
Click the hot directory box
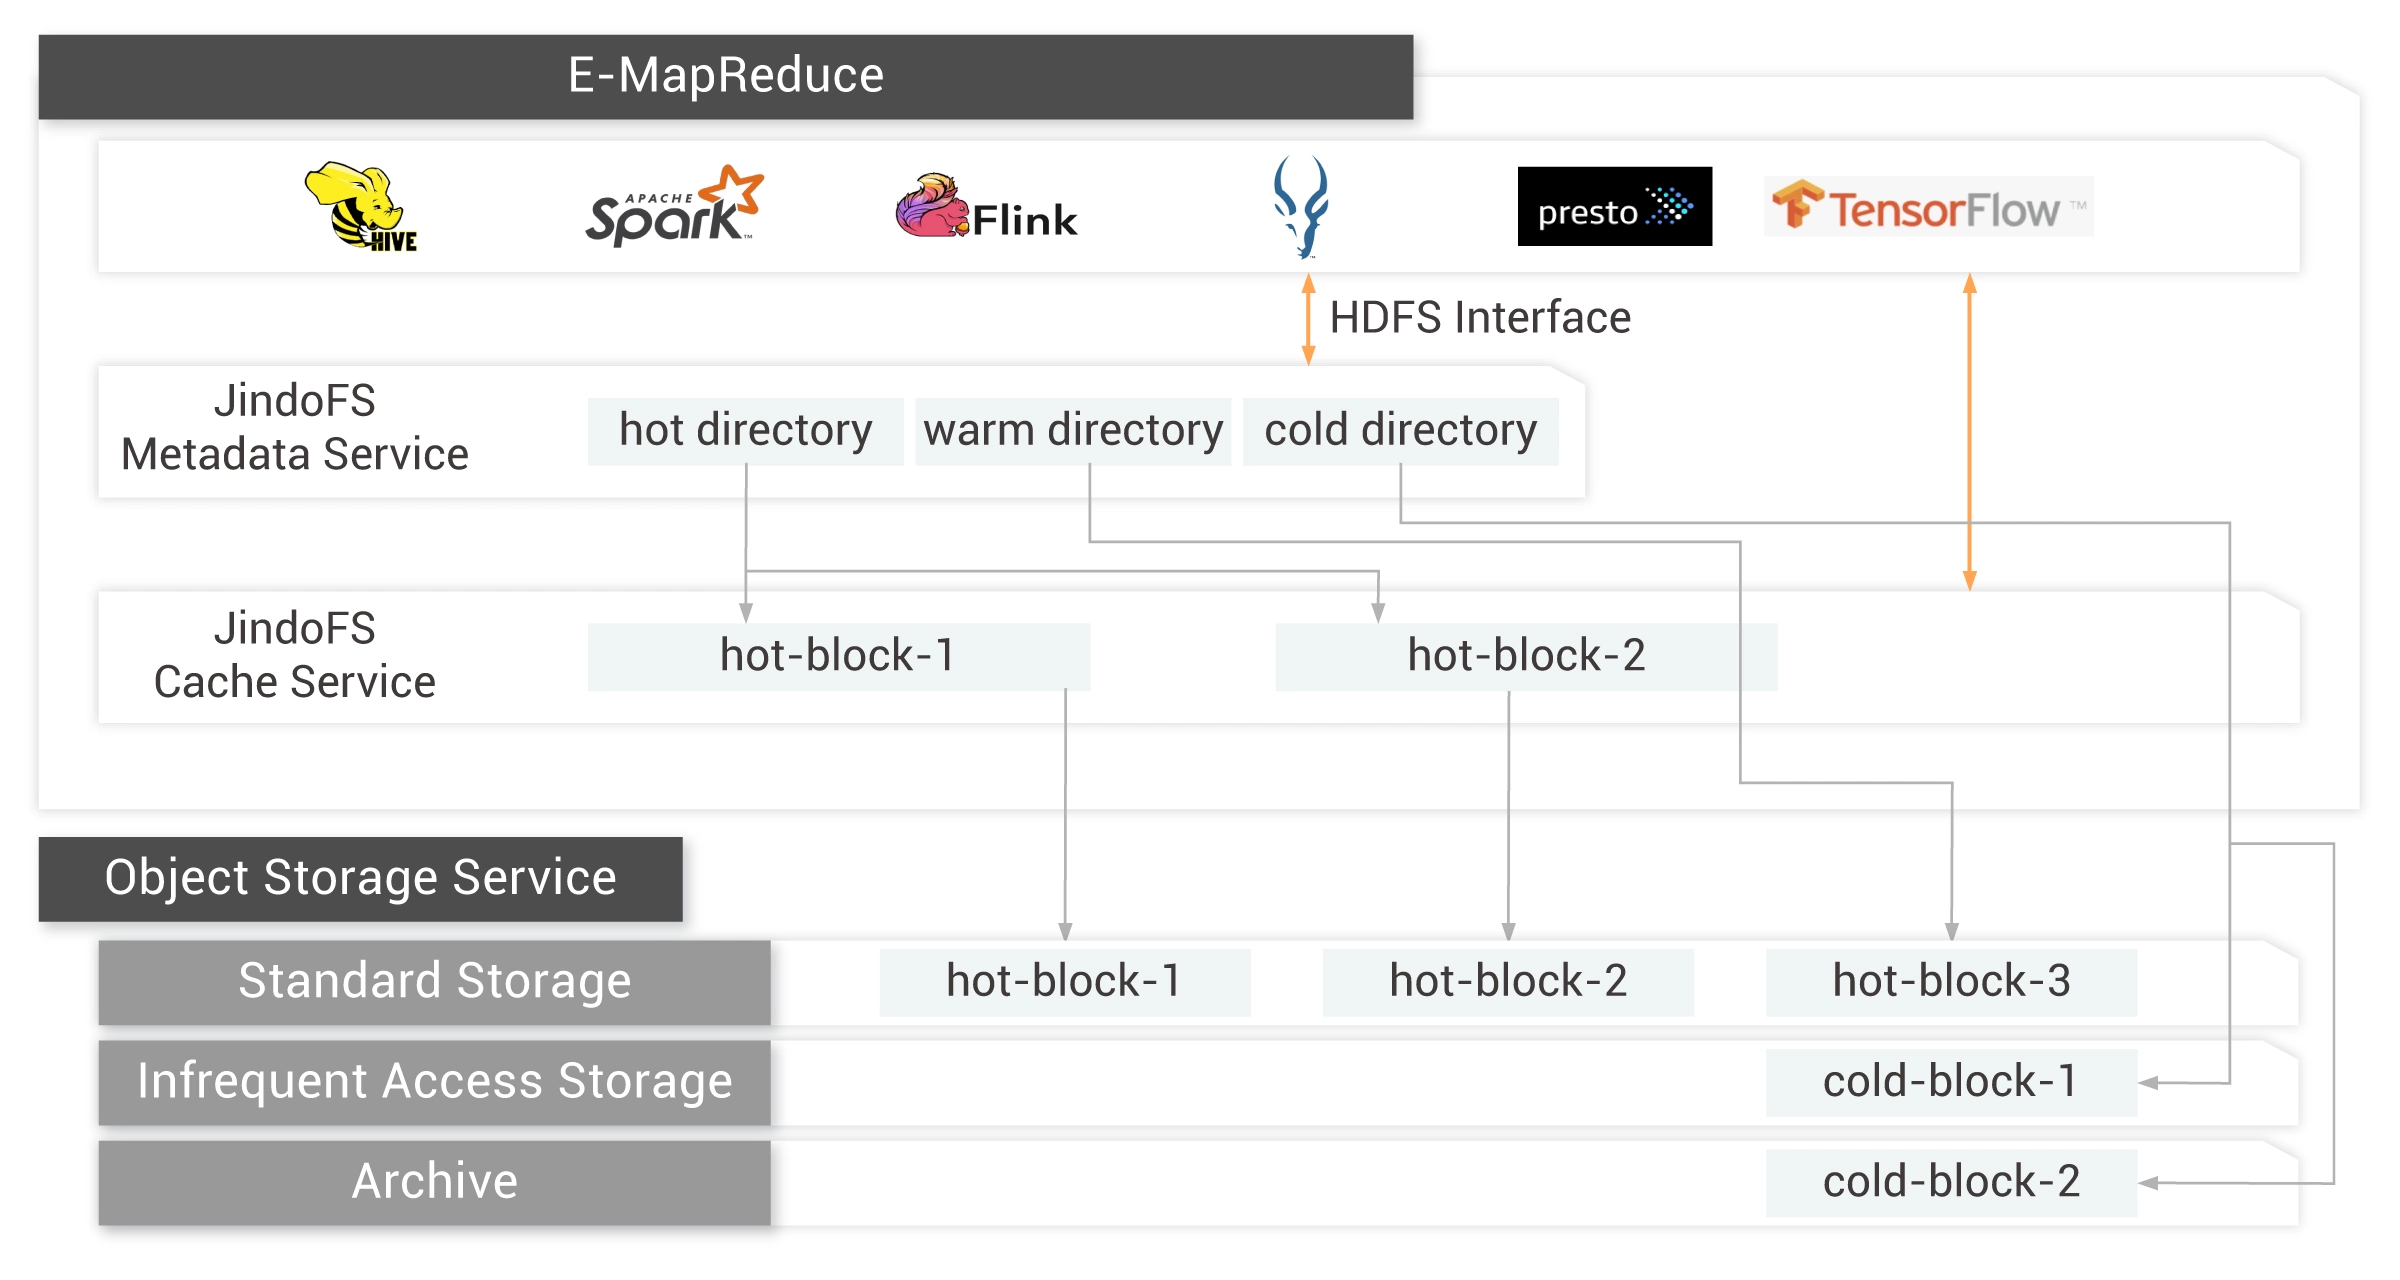[745, 431]
